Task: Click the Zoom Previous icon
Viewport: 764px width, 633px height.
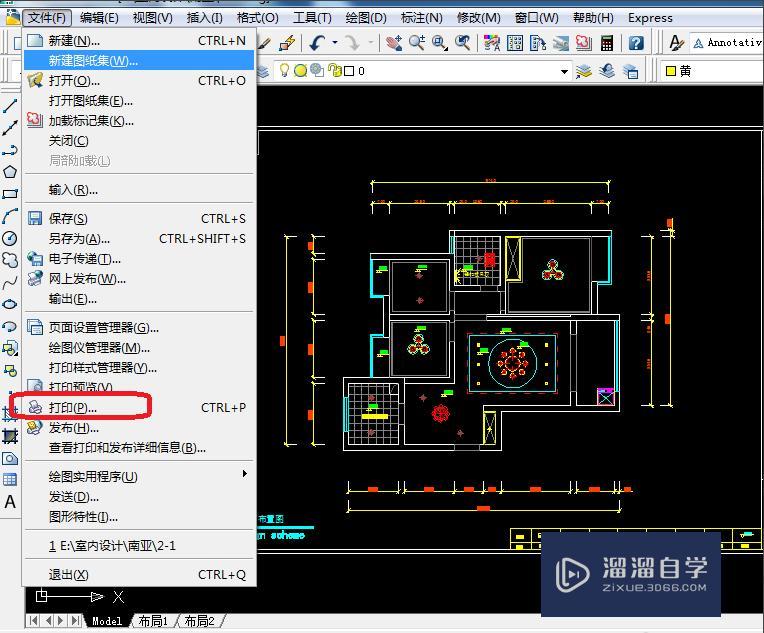Action: coord(462,43)
